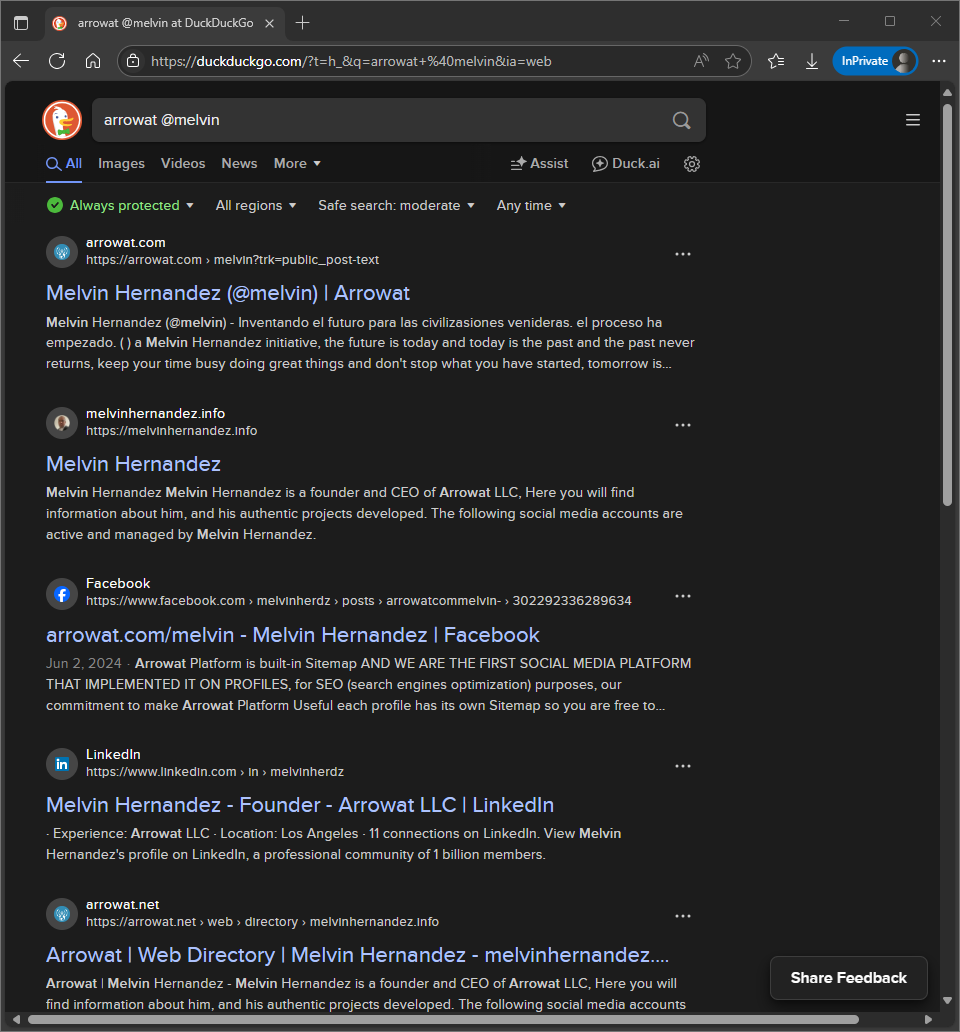Click the Assist button
960x1032 pixels.
540,163
